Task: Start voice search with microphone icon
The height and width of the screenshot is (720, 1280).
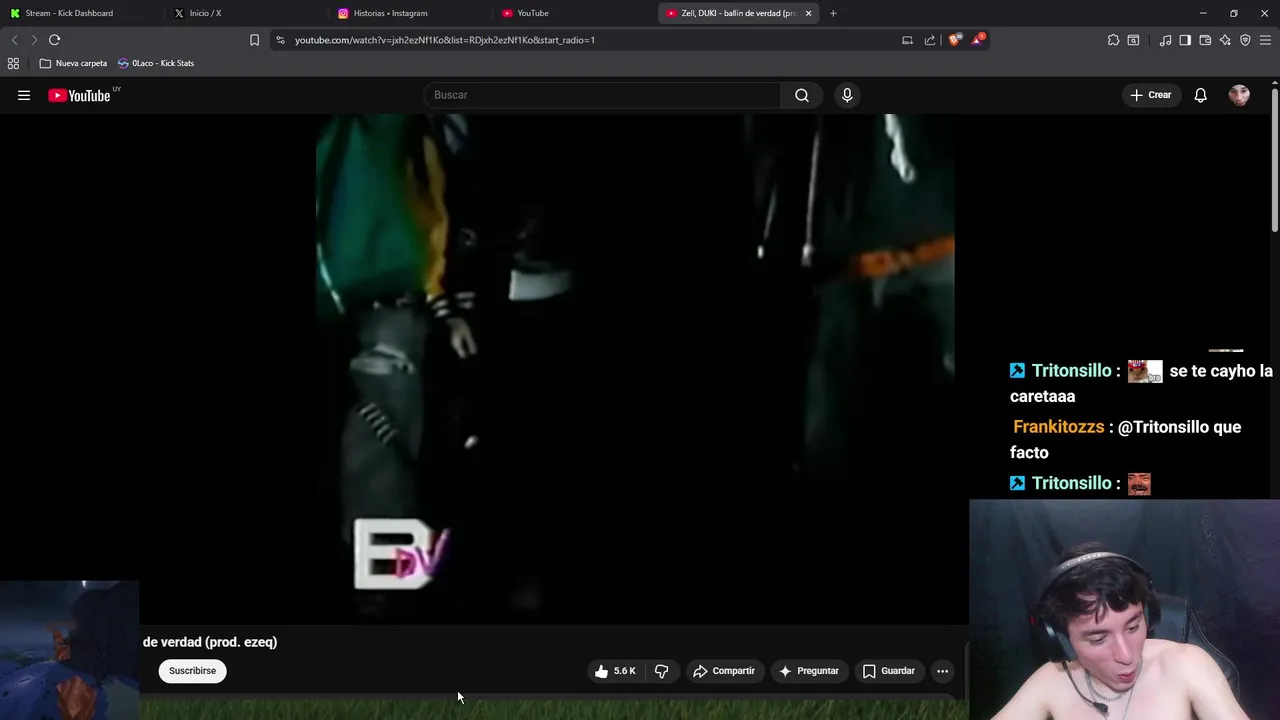Action: click(847, 95)
